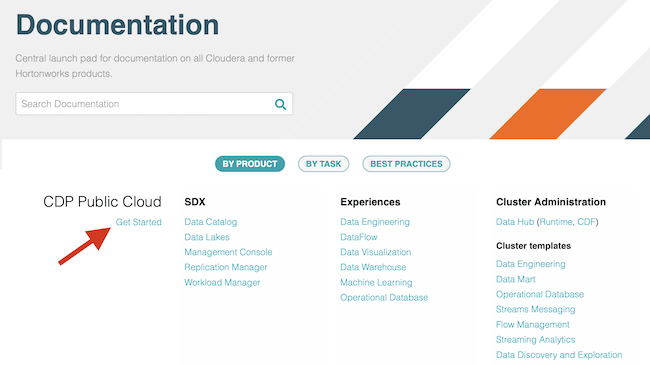Image resolution: width=650 pixels, height=365 pixels.
Task: Visit the Replication Manager docs
Action: (226, 267)
